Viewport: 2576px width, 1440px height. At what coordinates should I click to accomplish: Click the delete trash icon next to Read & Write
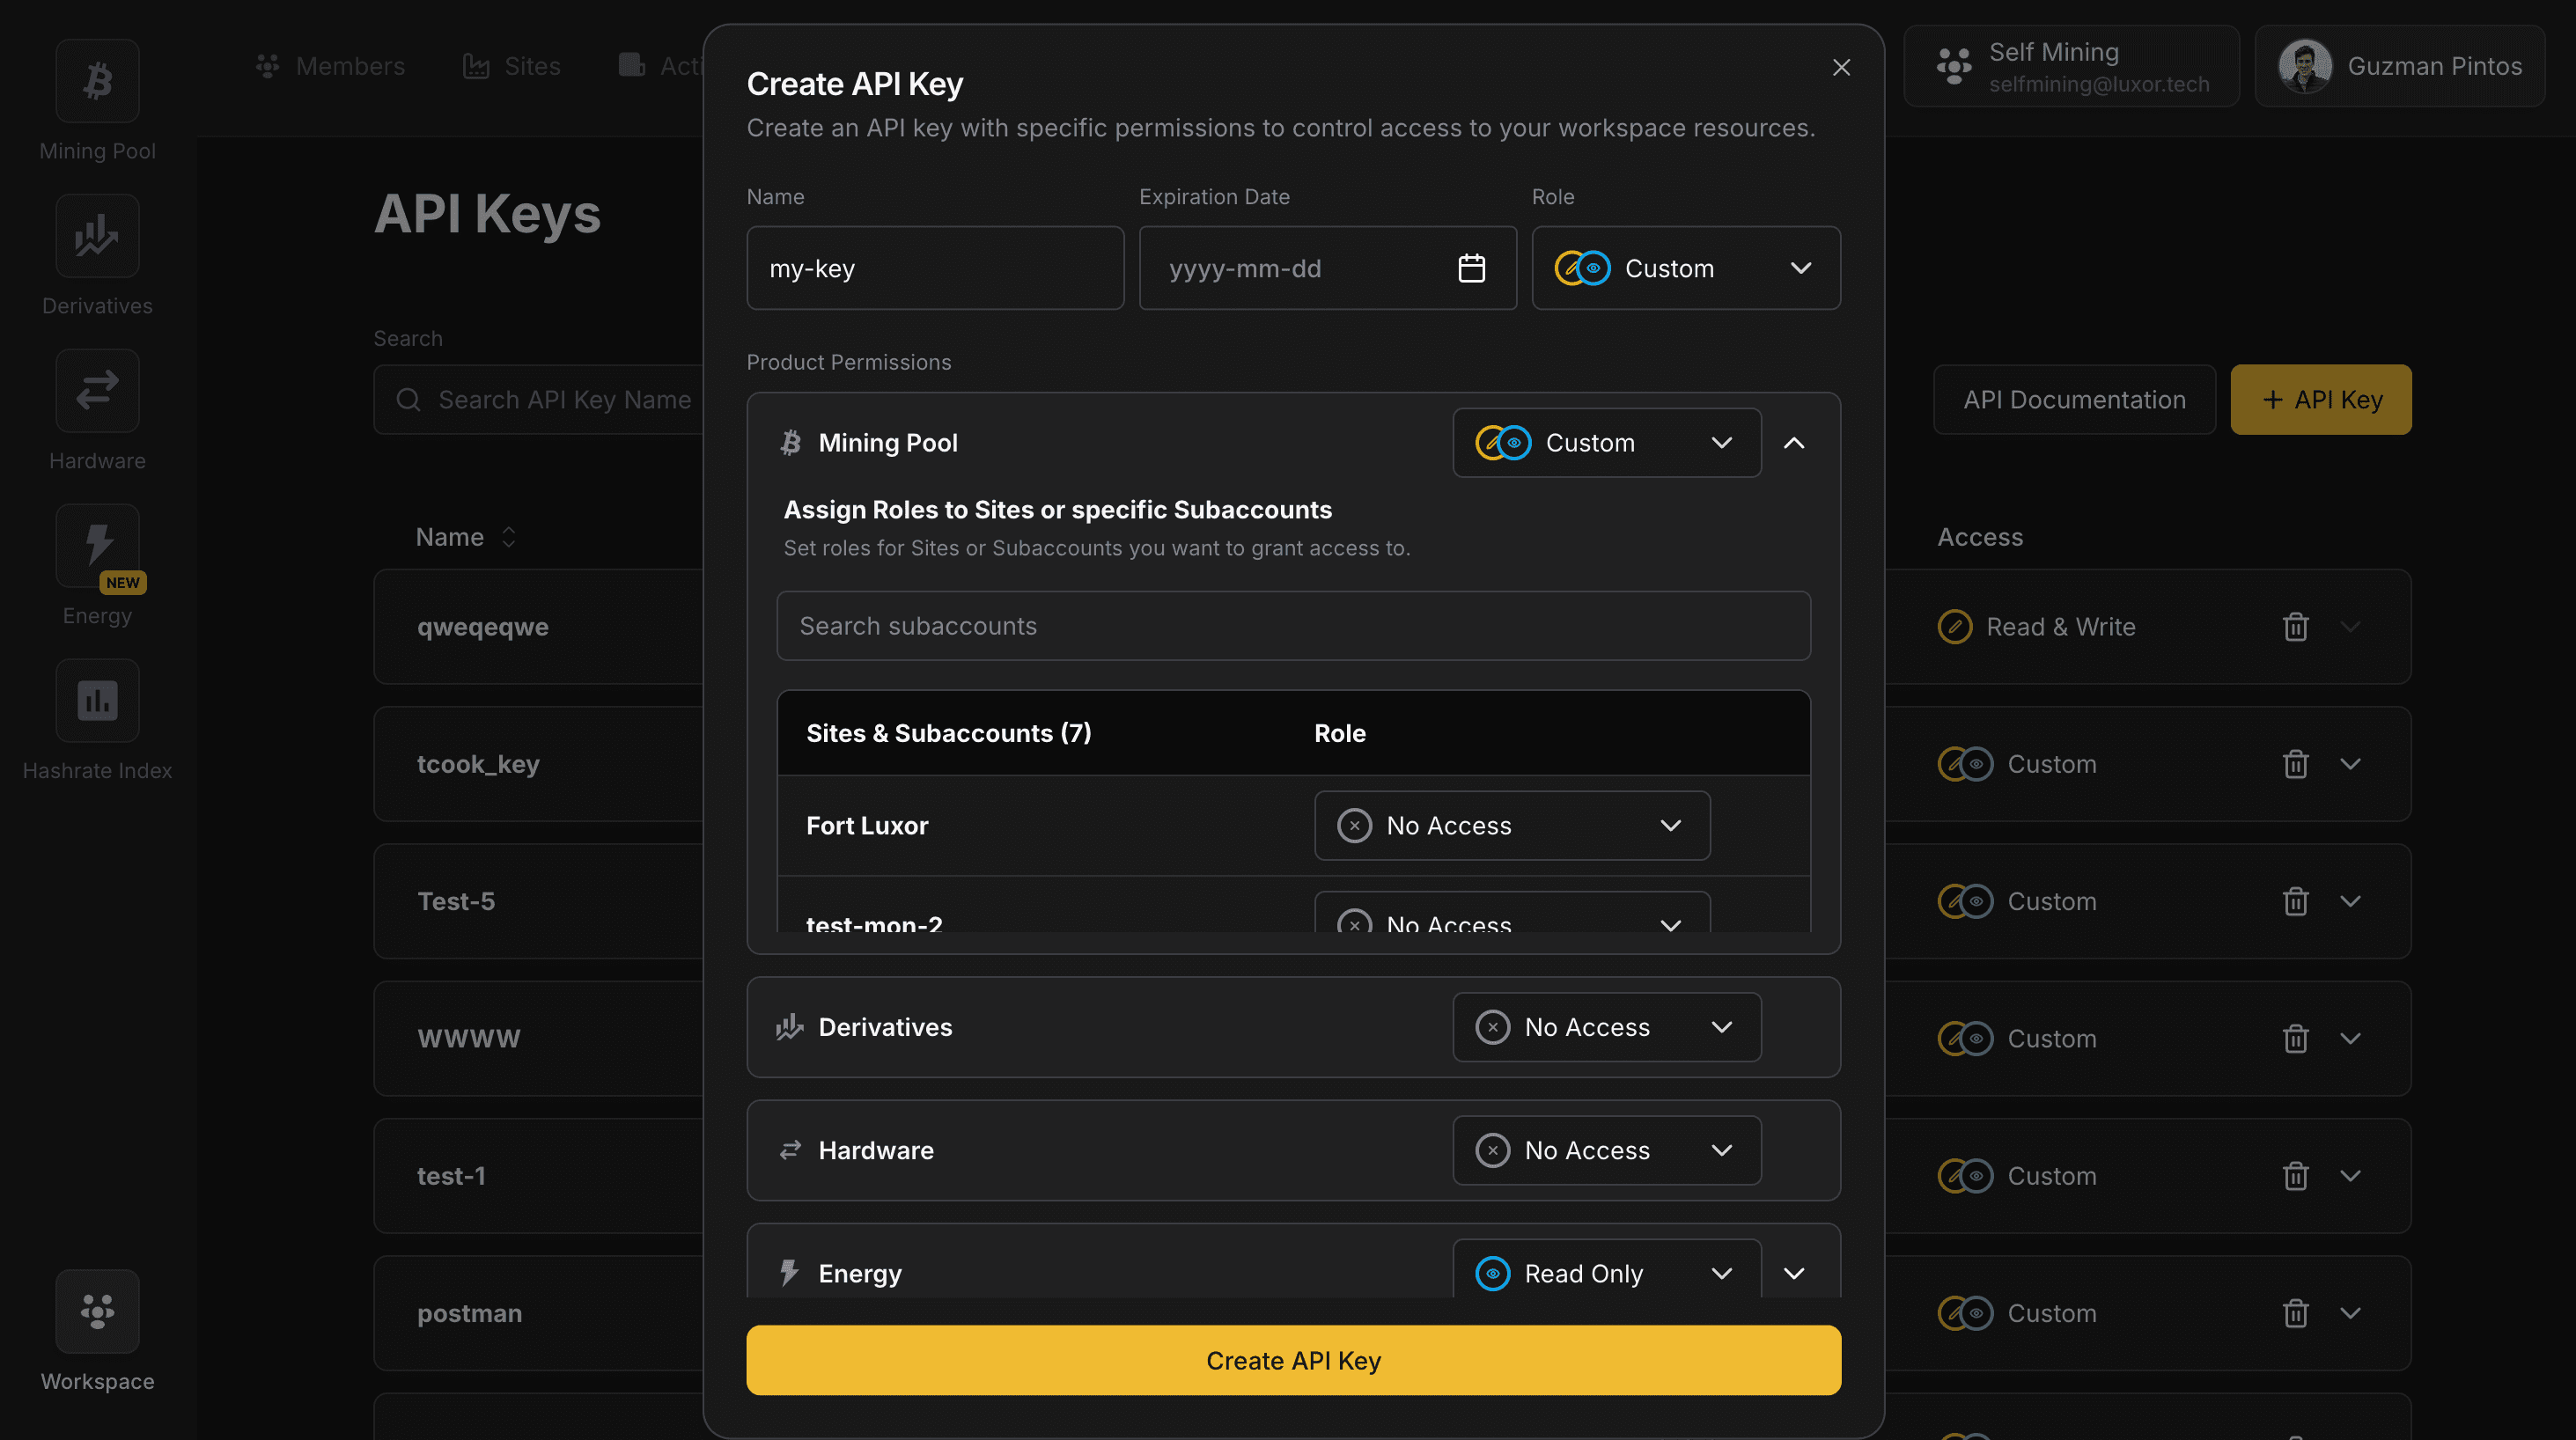[2295, 626]
